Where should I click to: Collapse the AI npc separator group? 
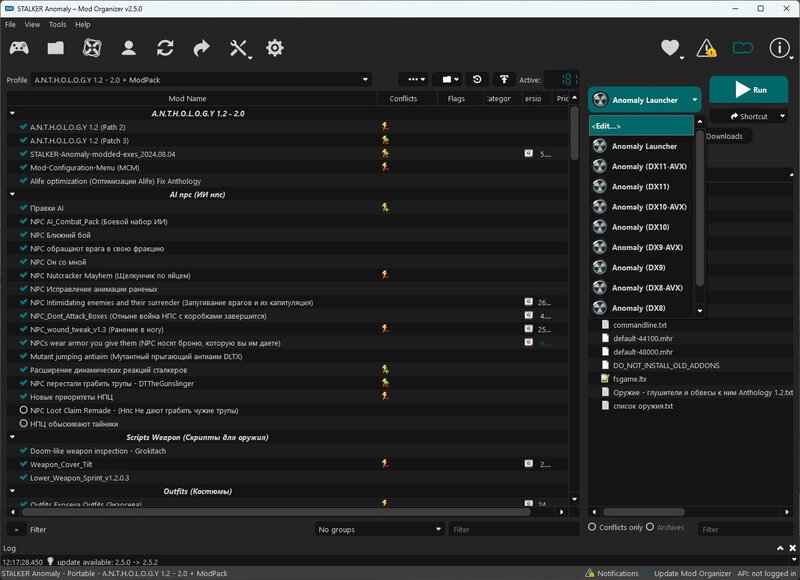(x=12, y=194)
